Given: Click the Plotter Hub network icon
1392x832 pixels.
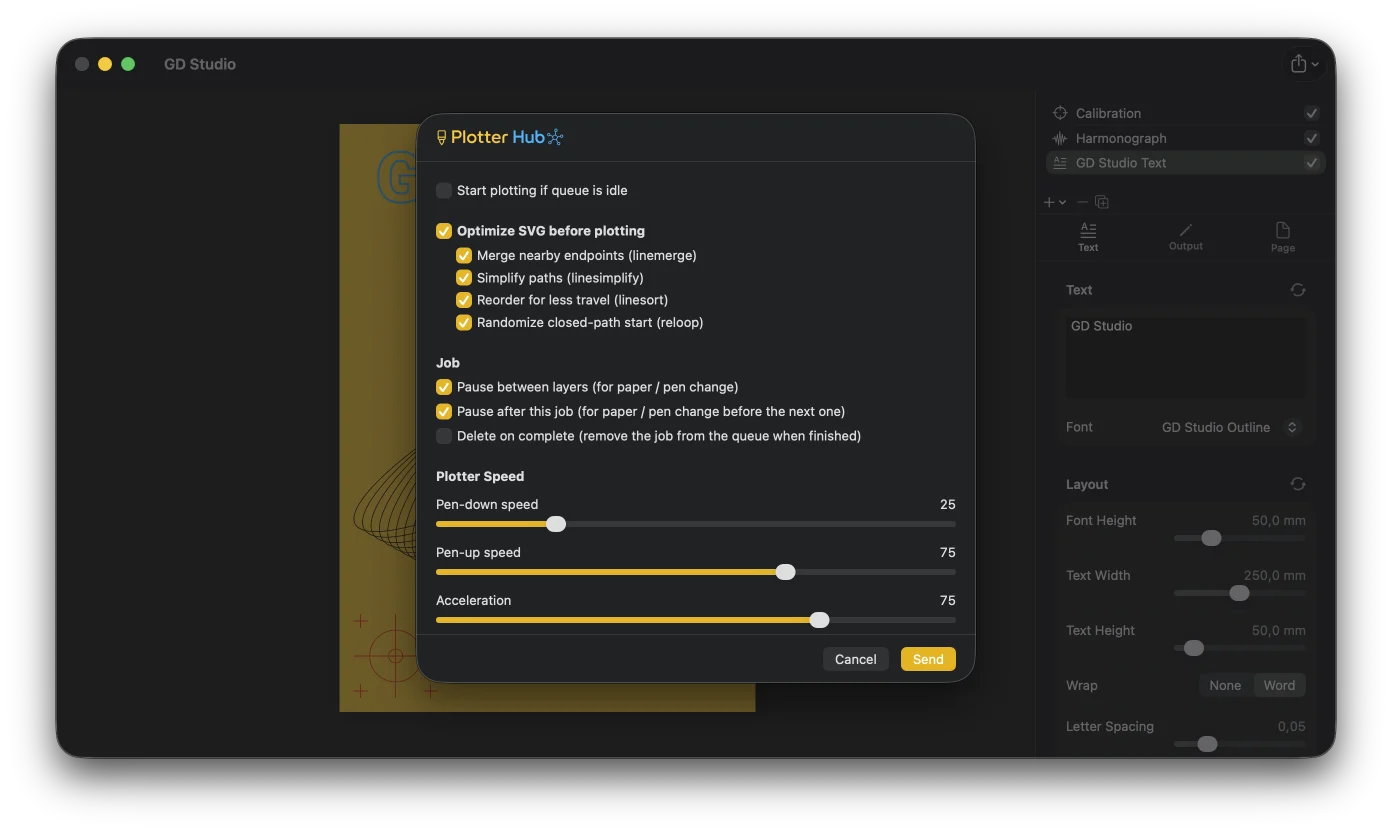Looking at the screenshot, I should pyautogui.click(x=555, y=137).
